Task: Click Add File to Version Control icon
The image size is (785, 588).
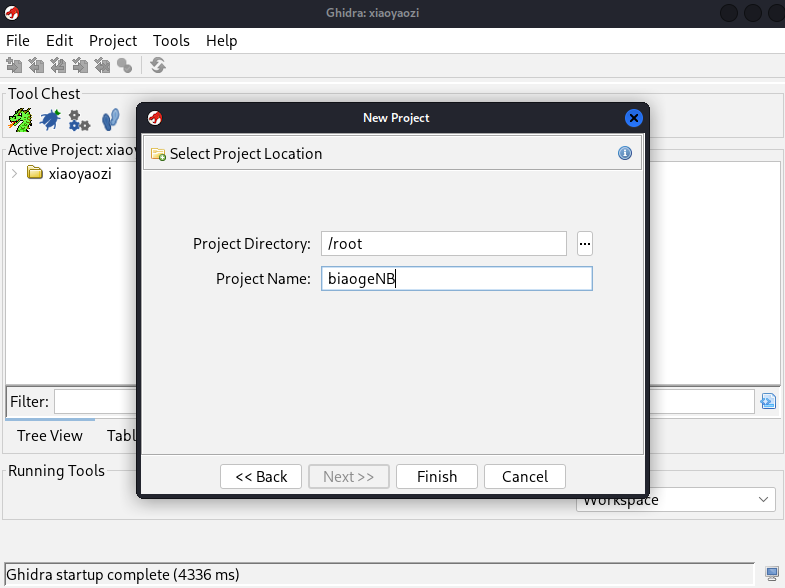Action: click(14, 66)
